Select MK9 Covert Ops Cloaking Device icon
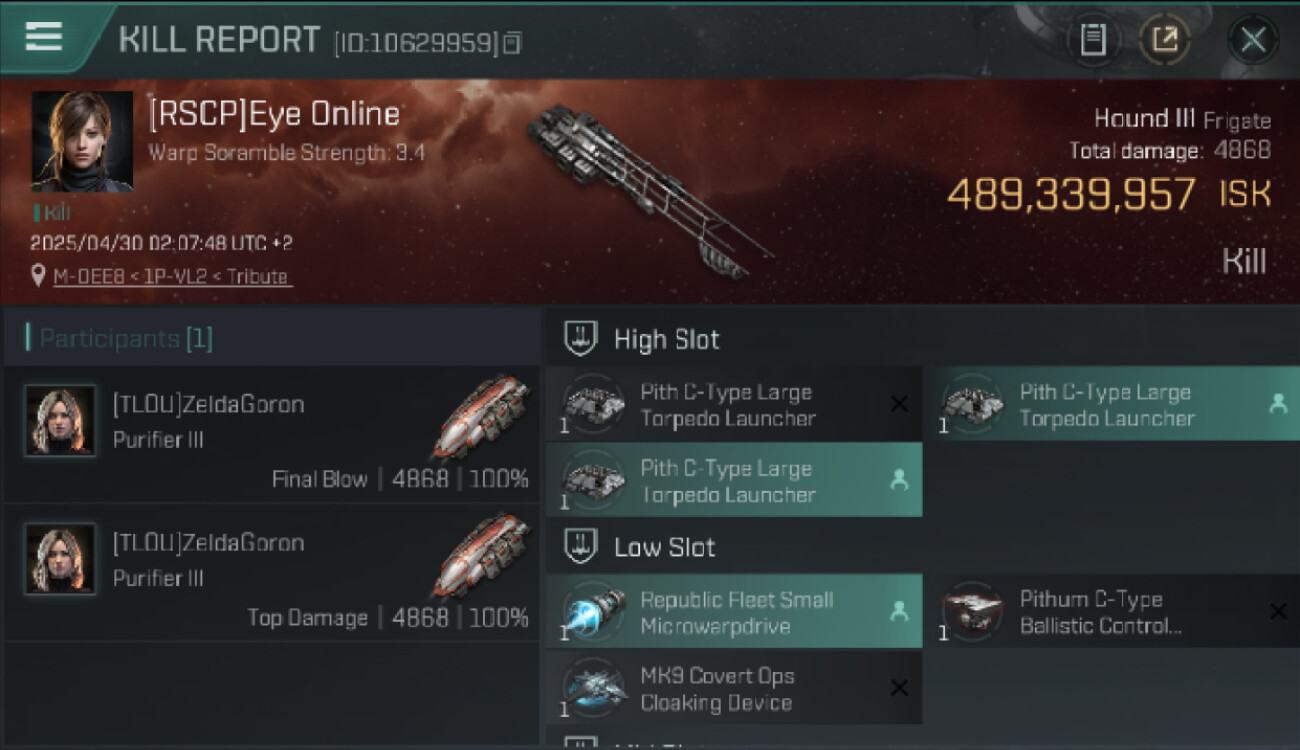Screen dimensions: 1300x750 pyautogui.click(x=594, y=688)
